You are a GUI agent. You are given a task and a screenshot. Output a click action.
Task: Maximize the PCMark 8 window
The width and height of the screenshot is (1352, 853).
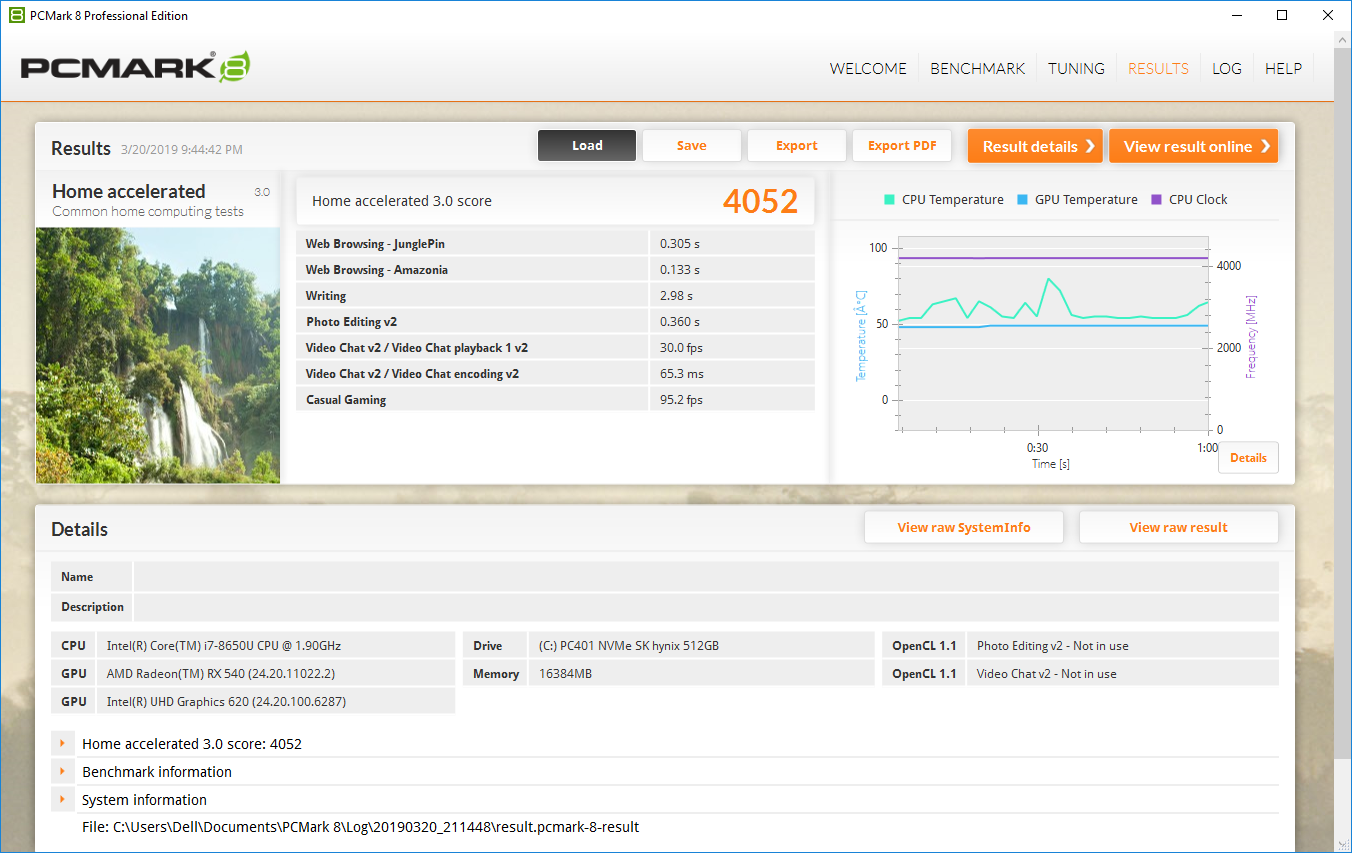click(1283, 15)
